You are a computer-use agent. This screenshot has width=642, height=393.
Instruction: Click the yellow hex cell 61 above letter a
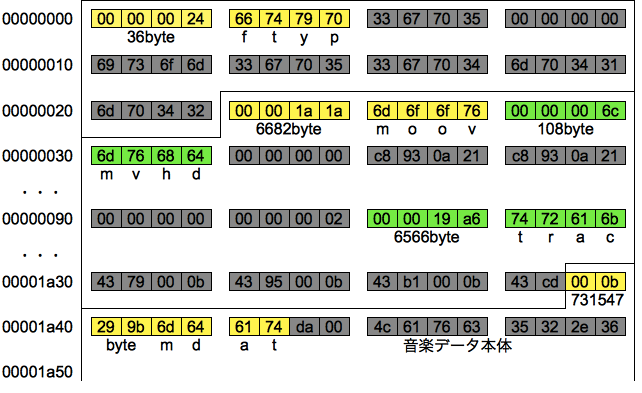click(x=244, y=327)
